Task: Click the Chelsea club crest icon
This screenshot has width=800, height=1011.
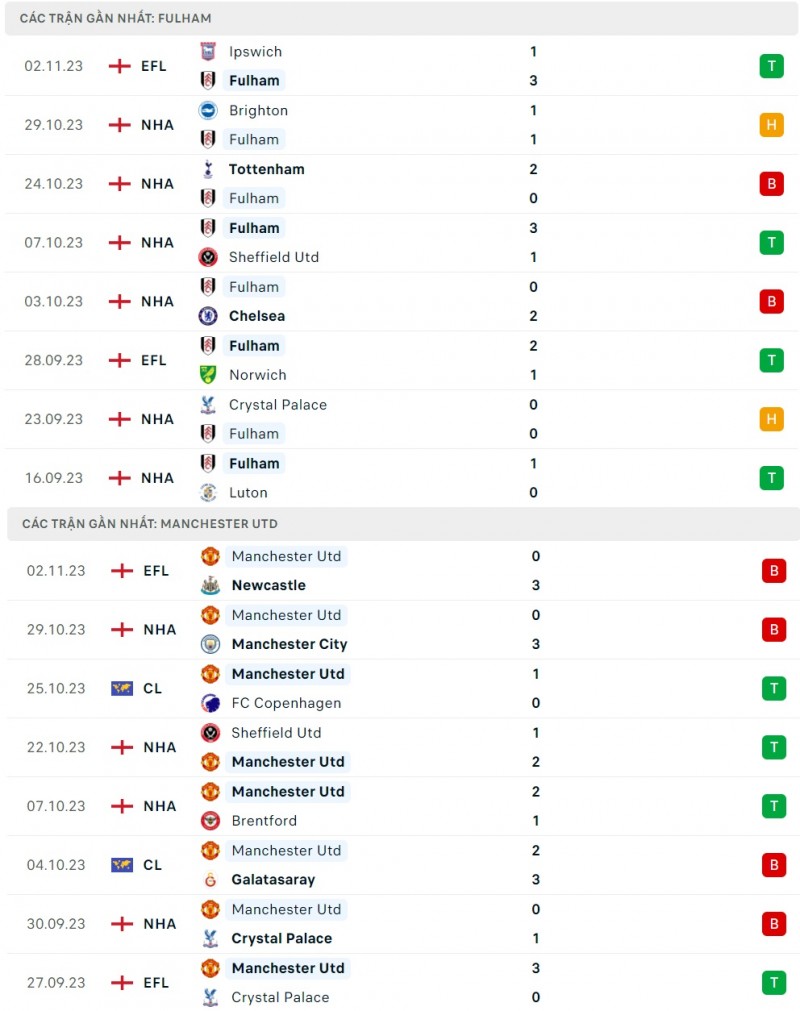Action: click(208, 316)
